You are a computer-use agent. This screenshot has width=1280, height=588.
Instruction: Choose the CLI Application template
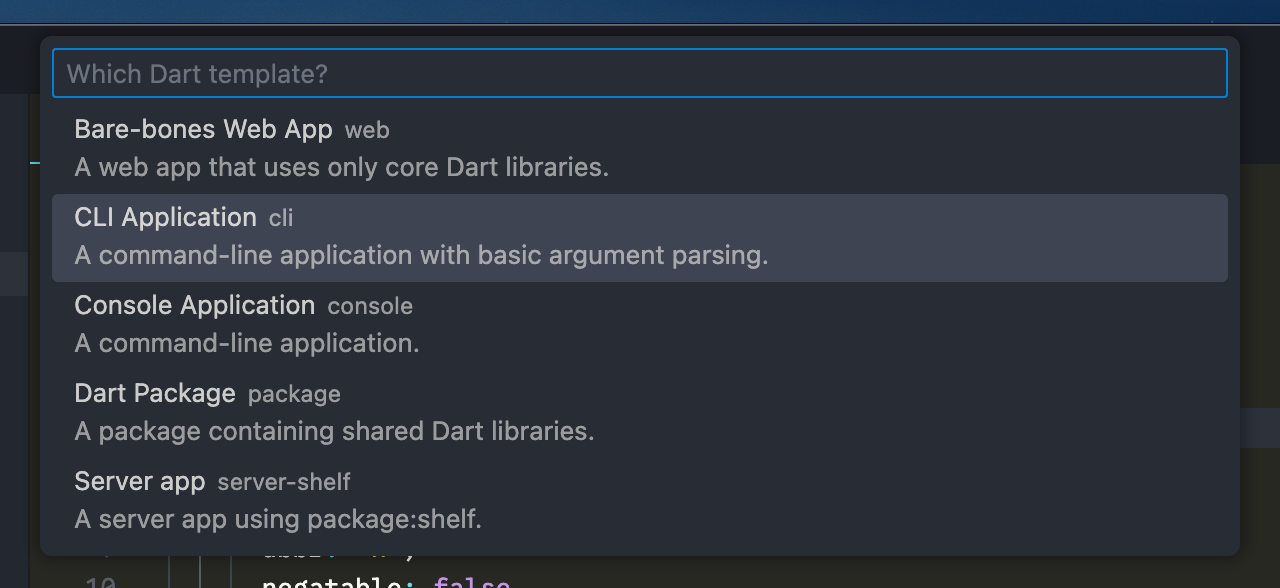[x=166, y=218]
